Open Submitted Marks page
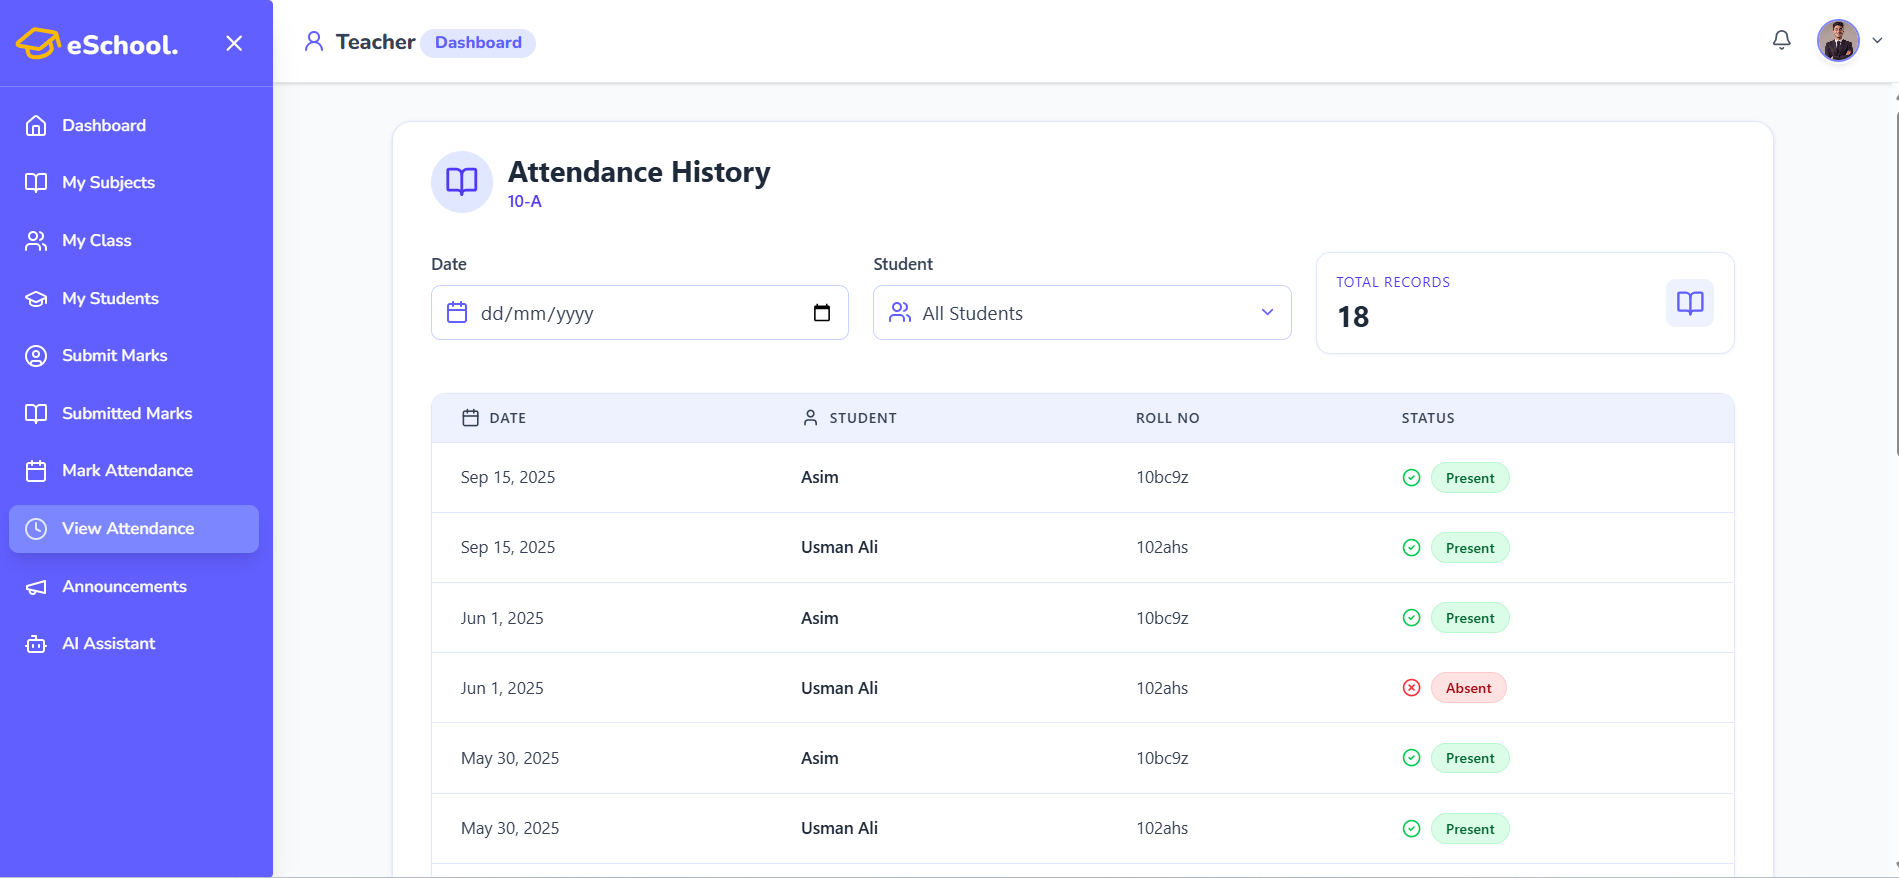The width and height of the screenshot is (1899, 878). click(134, 413)
